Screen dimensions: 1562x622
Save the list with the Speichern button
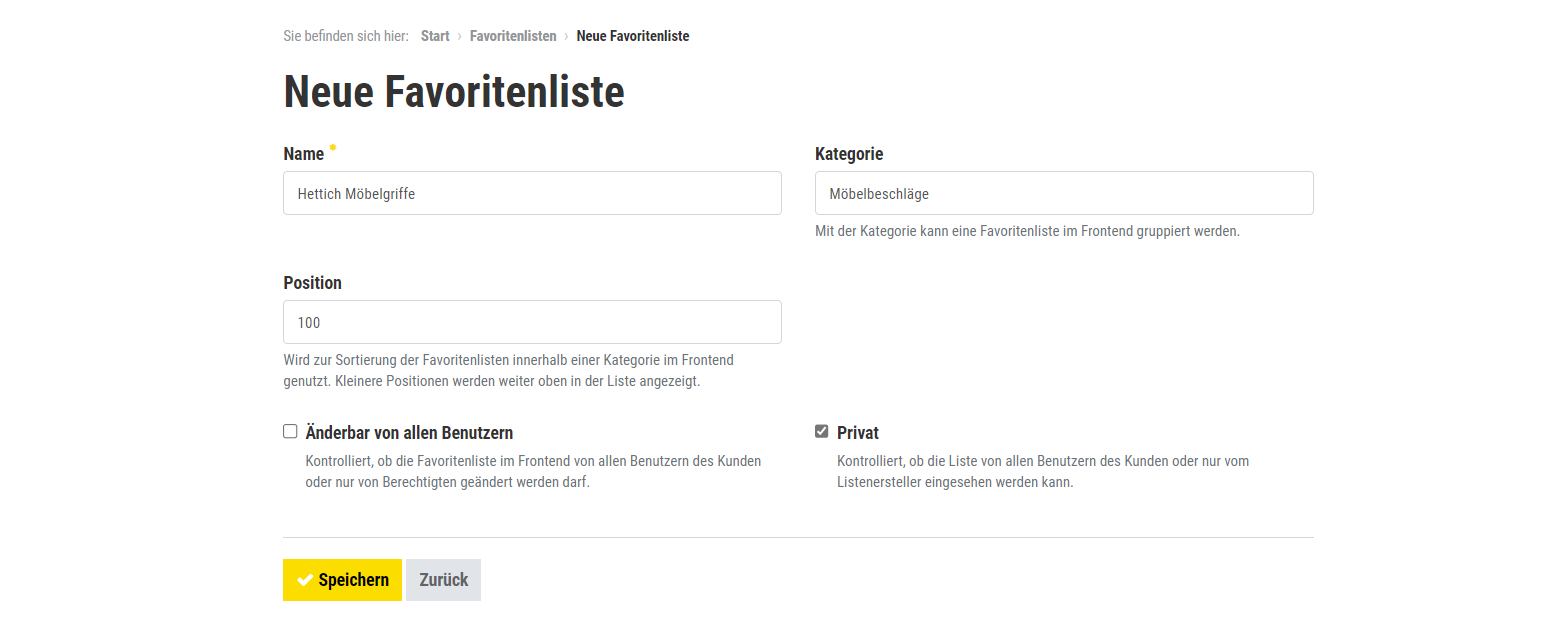[x=342, y=580]
